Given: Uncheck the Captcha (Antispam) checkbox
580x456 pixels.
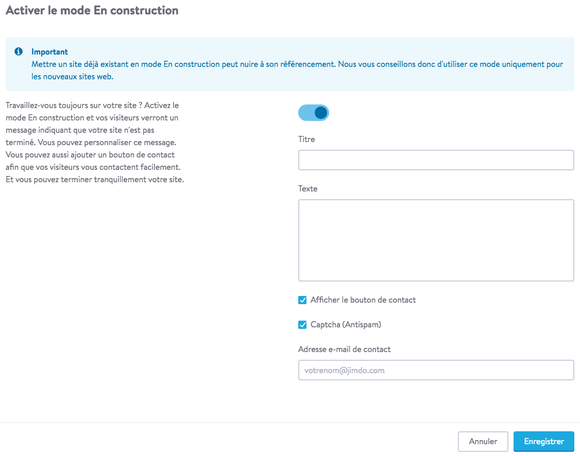Looking at the screenshot, I should [302, 325].
